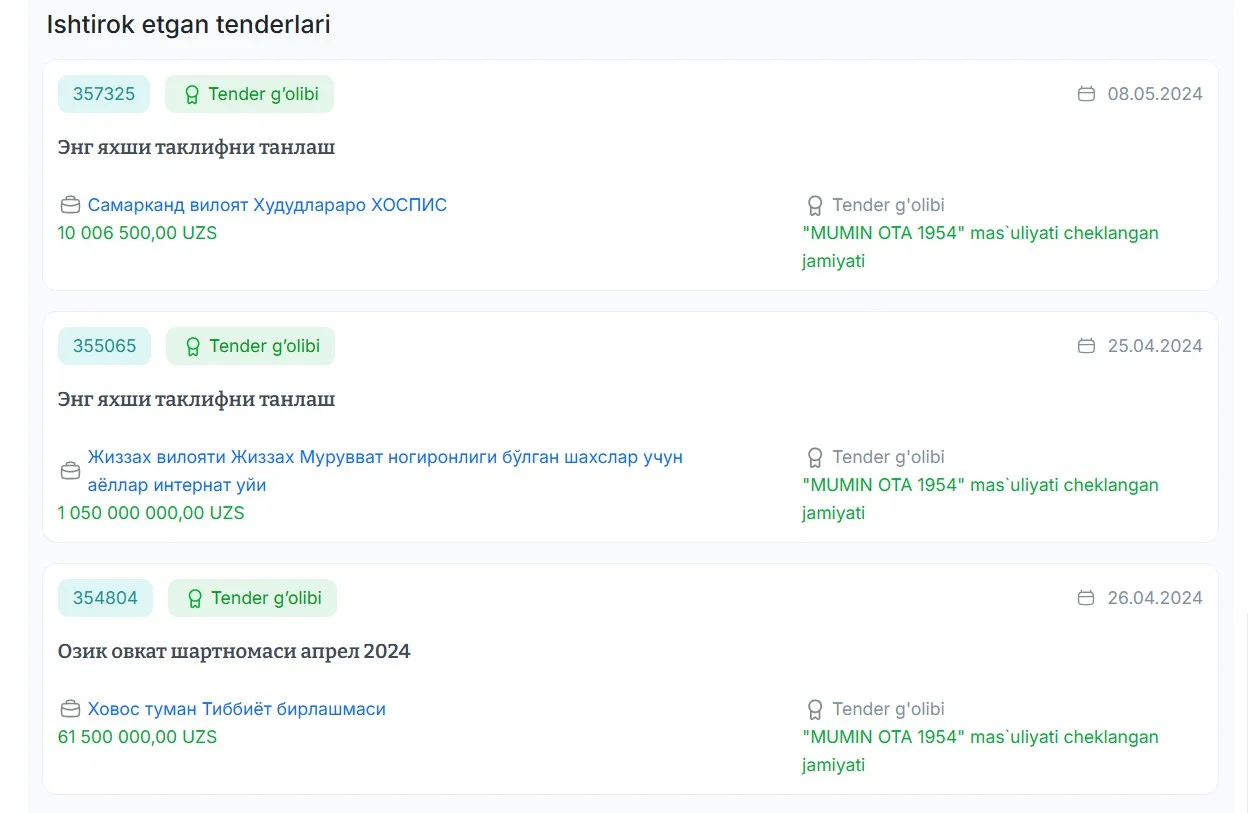Open tender number 357325

tap(104, 94)
